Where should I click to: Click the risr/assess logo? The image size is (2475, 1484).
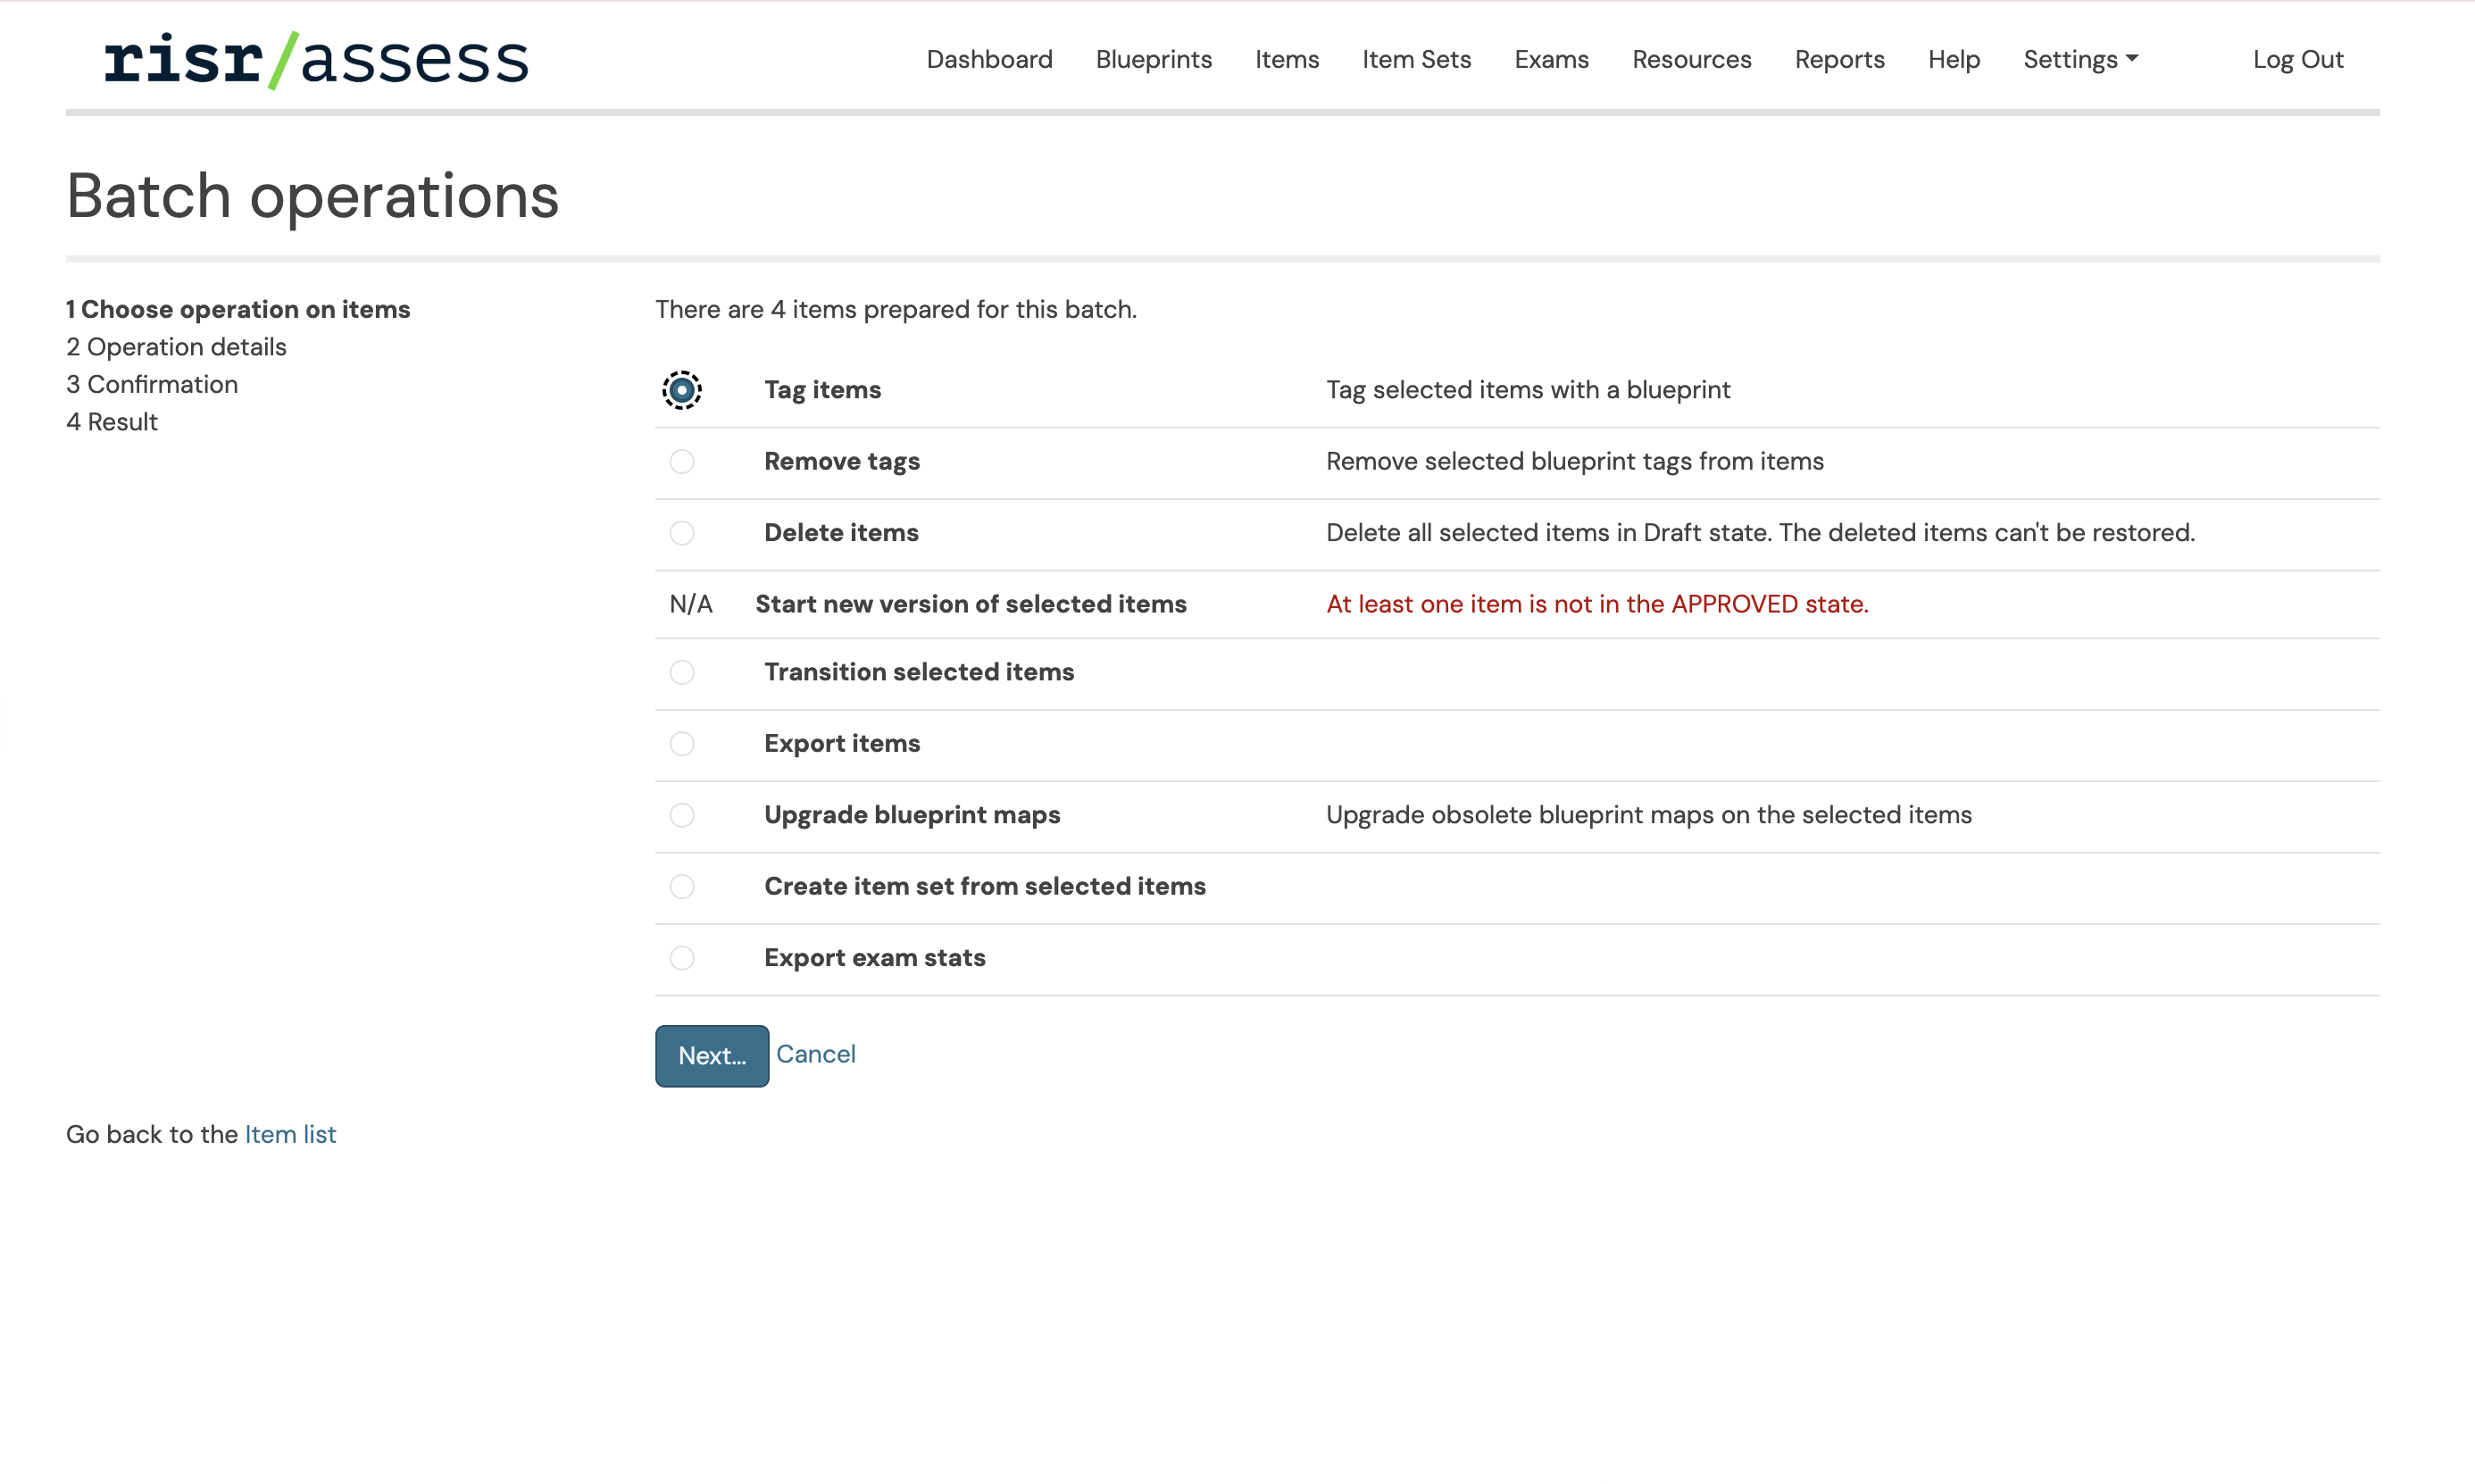(x=316, y=60)
